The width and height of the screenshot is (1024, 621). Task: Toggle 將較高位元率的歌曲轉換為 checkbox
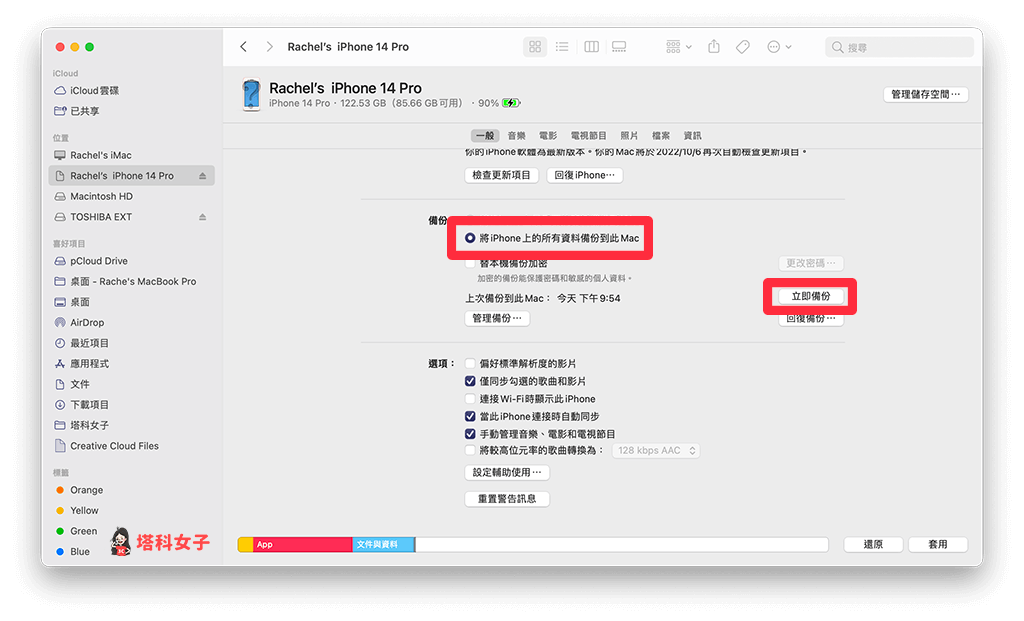(470, 451)
